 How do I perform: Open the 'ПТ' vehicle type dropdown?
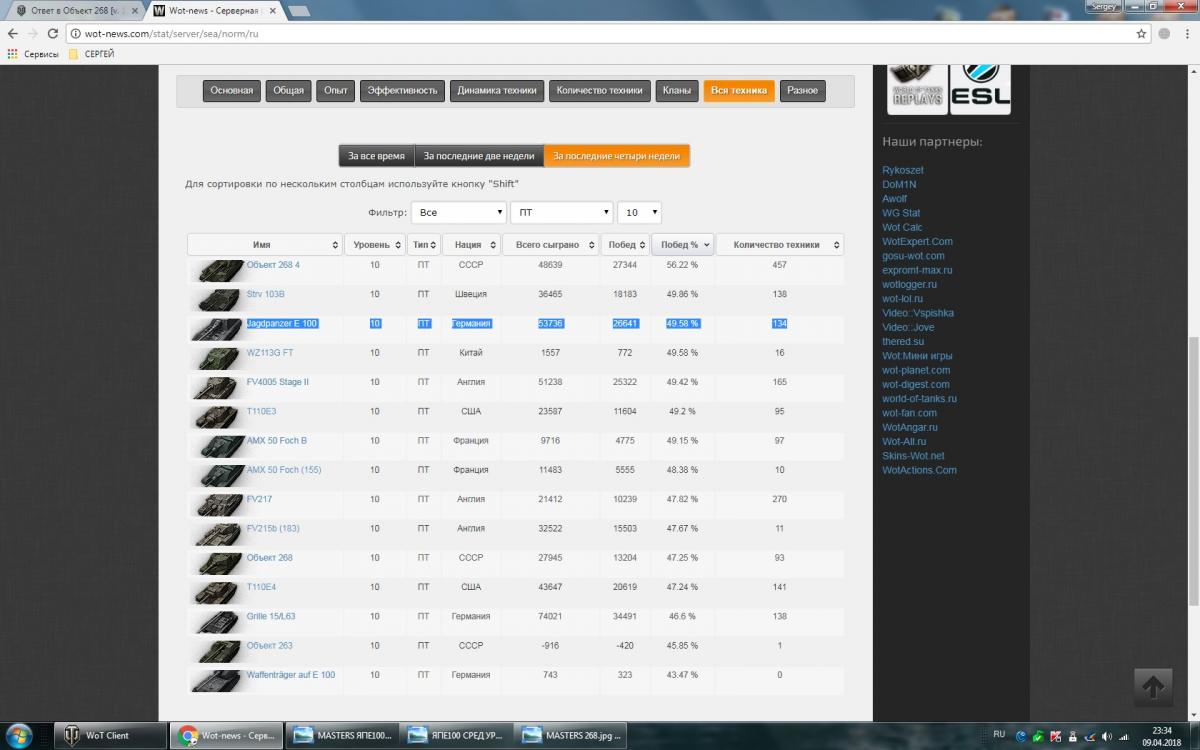pos(561,213)
